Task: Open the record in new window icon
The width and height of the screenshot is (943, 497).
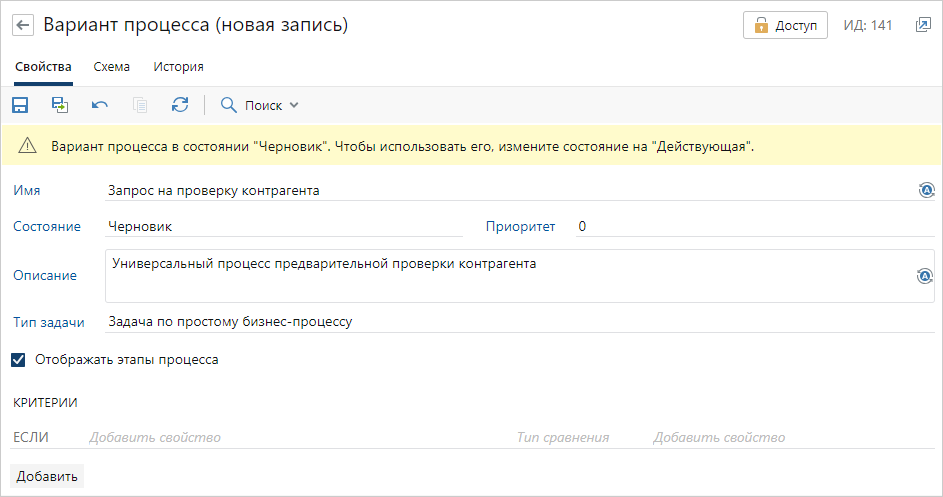Action: point(923,25)
